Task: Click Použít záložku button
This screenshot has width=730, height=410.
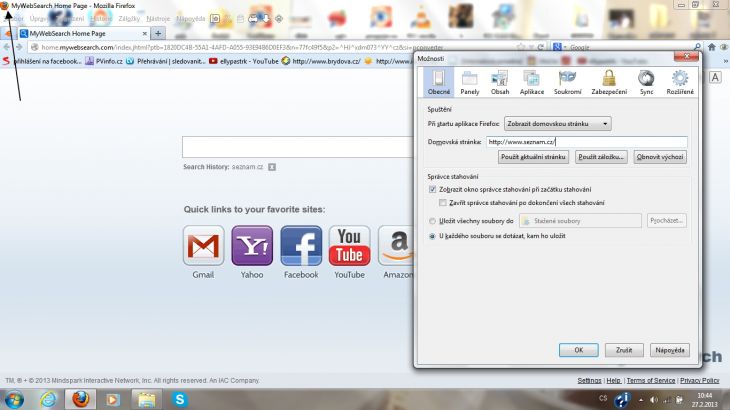Action: [x=601, y=157]
